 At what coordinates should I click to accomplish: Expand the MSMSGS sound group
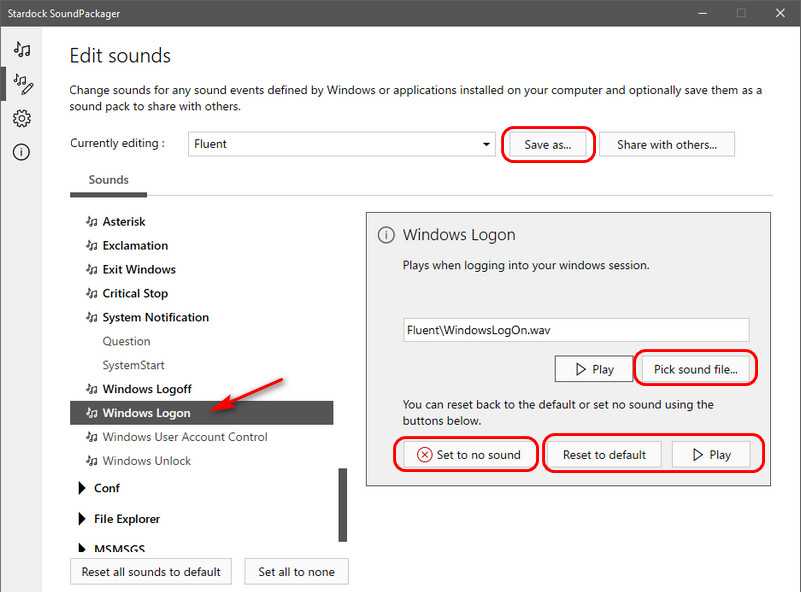click(82, 548)
